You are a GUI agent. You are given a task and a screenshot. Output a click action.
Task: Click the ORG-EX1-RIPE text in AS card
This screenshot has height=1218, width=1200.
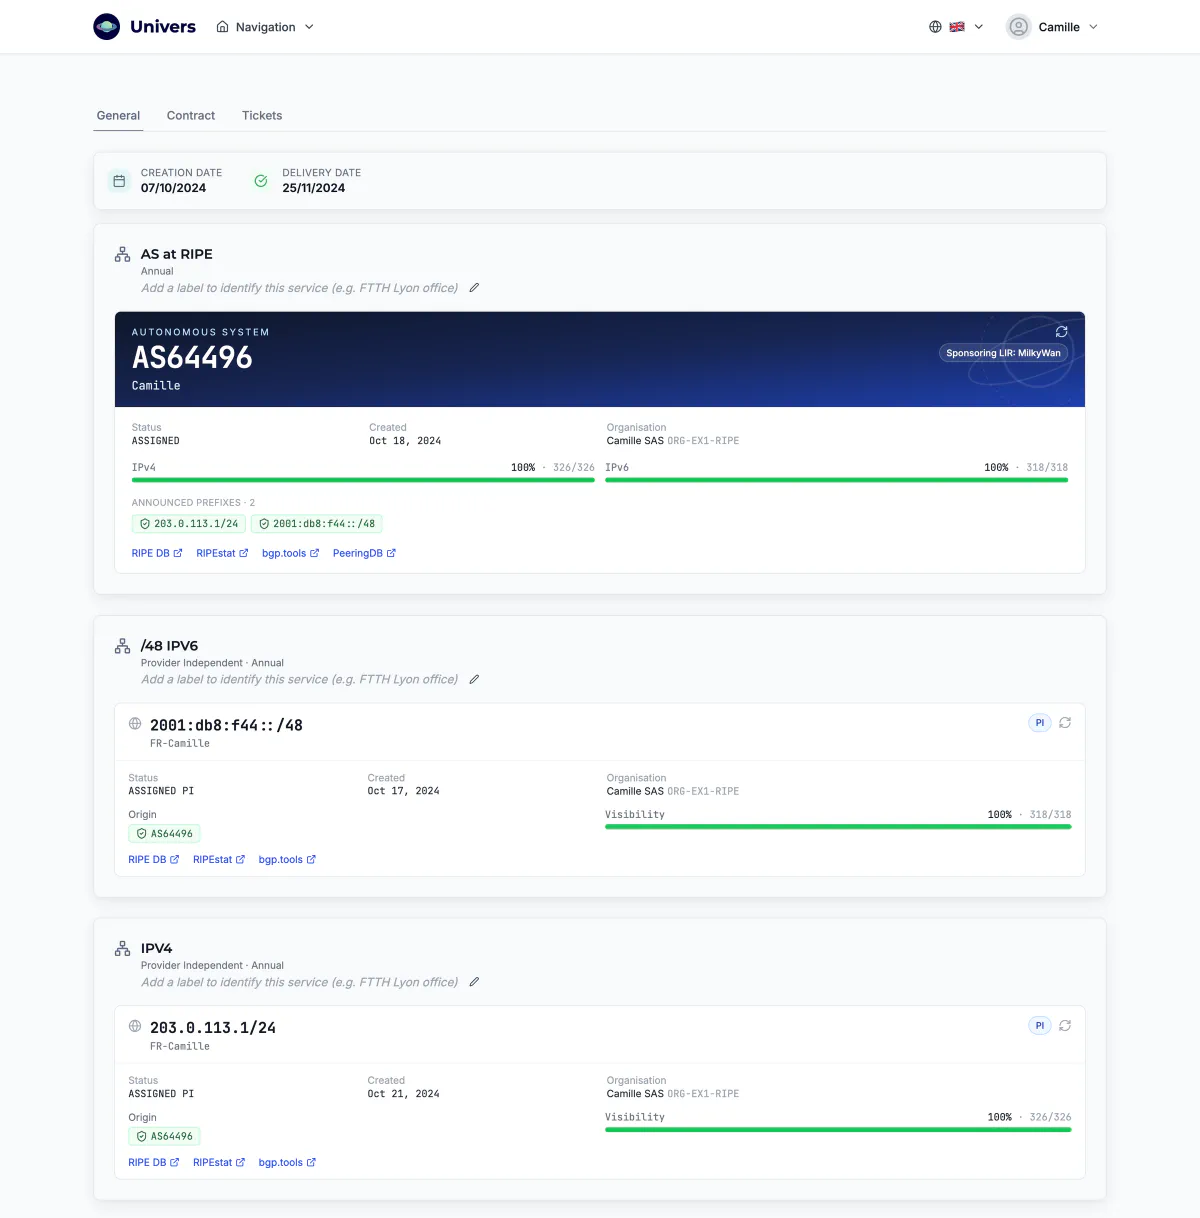pyautogui.click(x=703, y=441)
